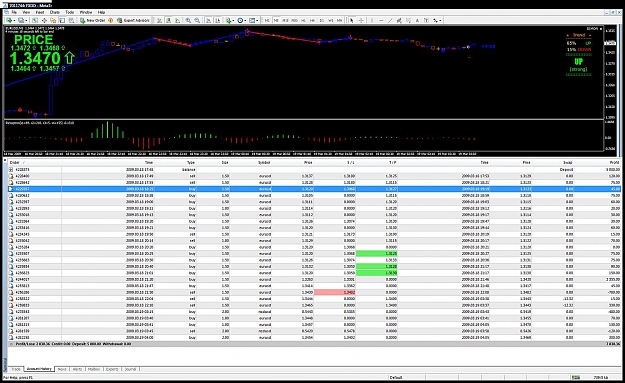The height and width of the screenshot is (383, 625).
Task: Select the W1 timeframe
Action: coord(331,20)
